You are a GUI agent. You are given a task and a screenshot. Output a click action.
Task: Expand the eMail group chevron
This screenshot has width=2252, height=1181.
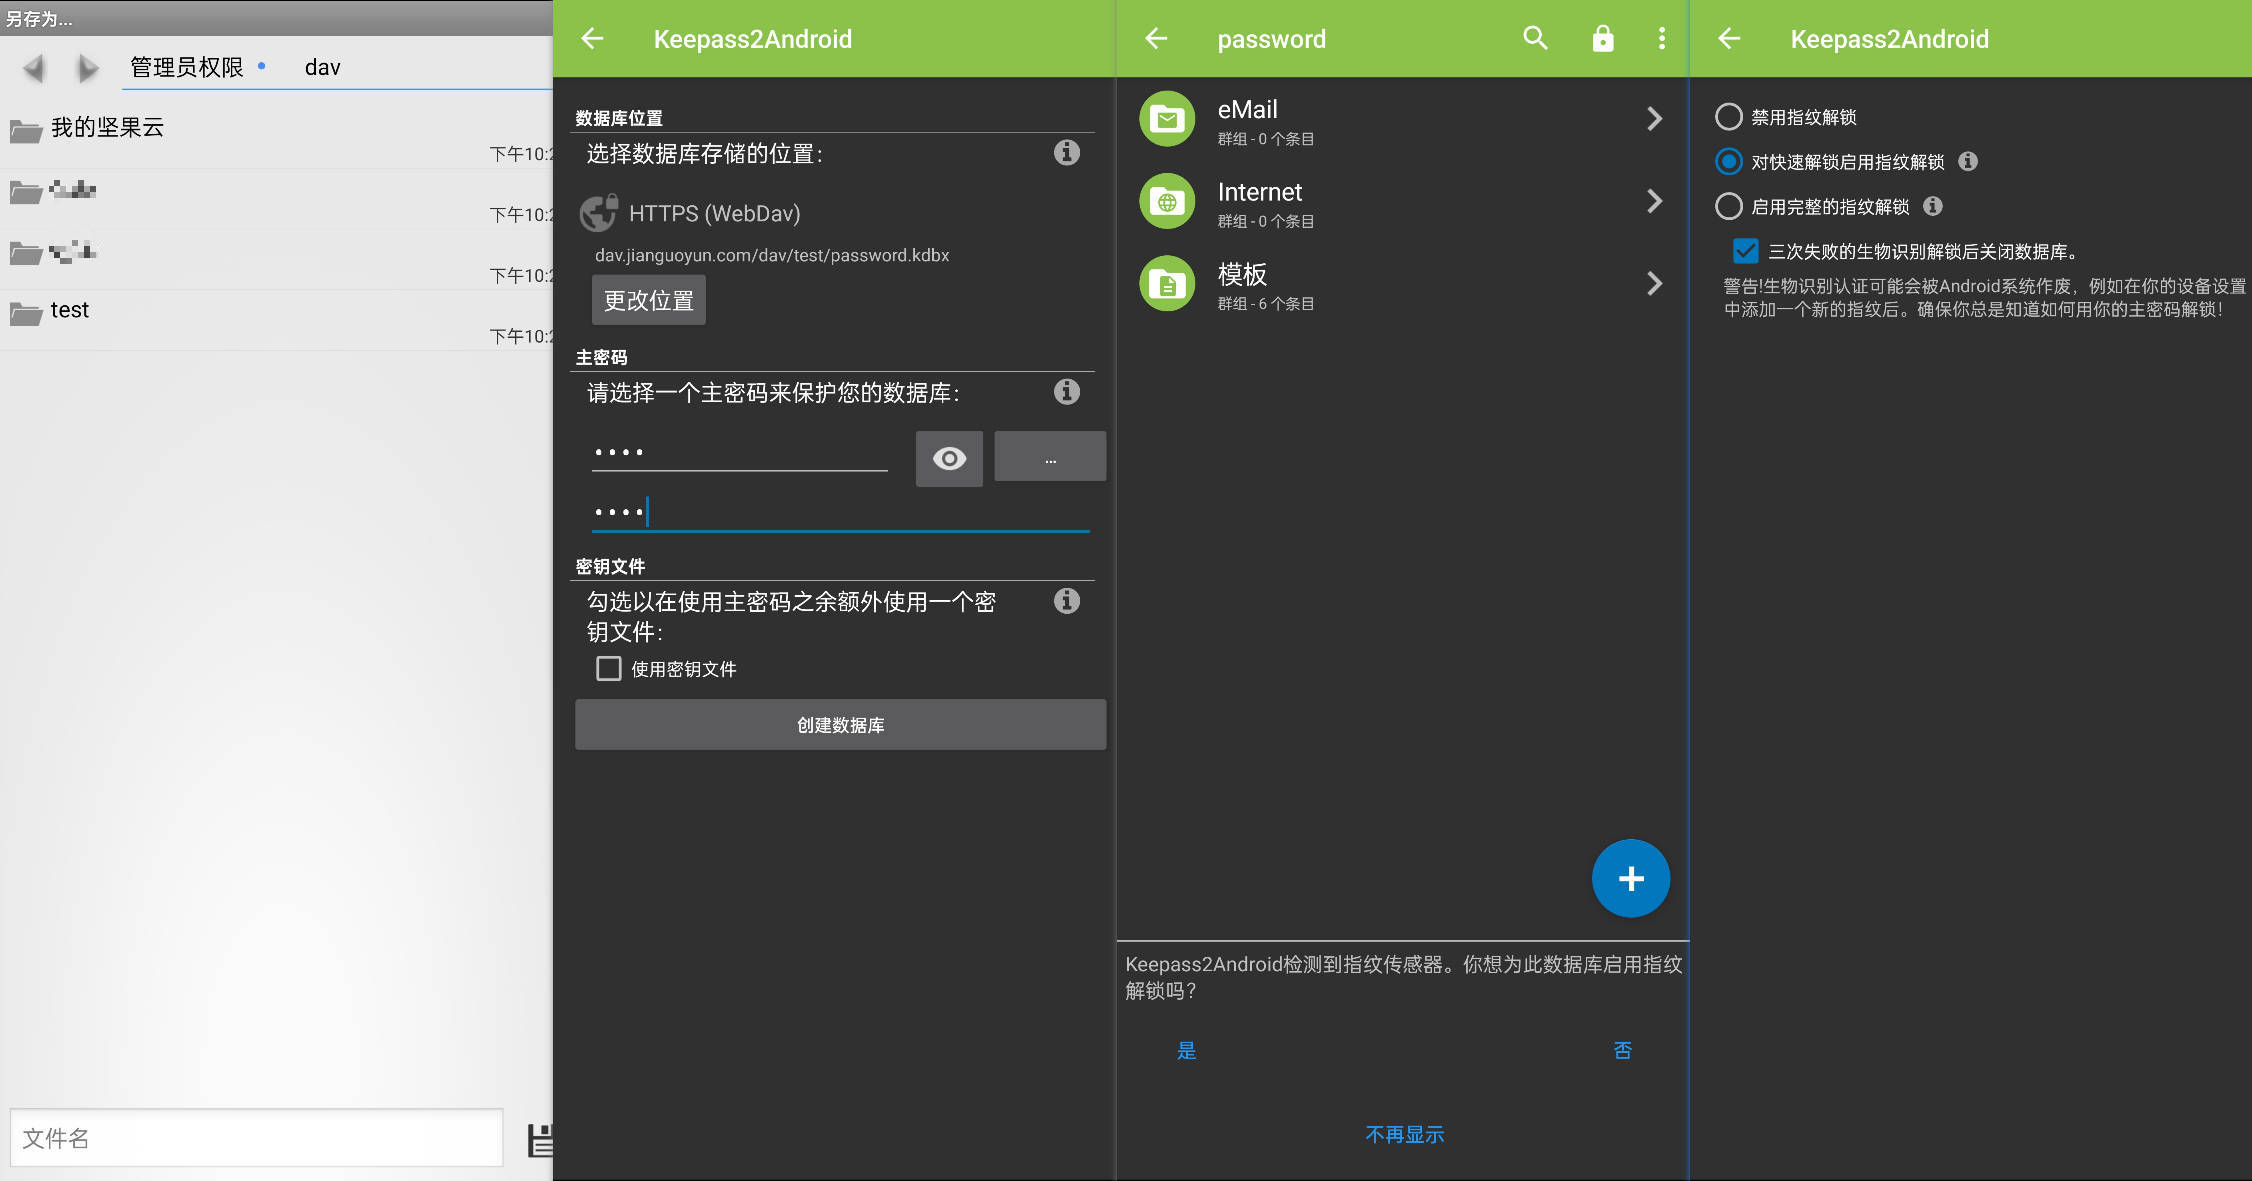[x=1654, y=119]
